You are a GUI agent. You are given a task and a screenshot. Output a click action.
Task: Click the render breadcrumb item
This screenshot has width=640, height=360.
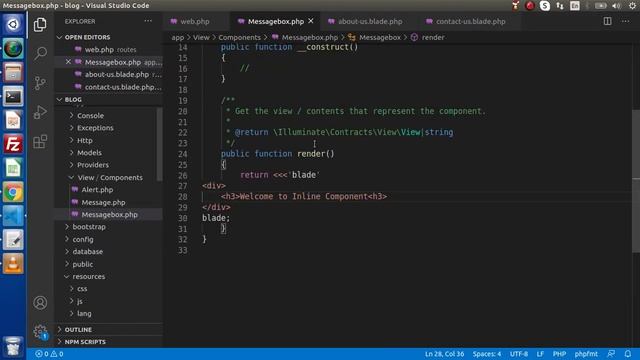tap(433, 37)
